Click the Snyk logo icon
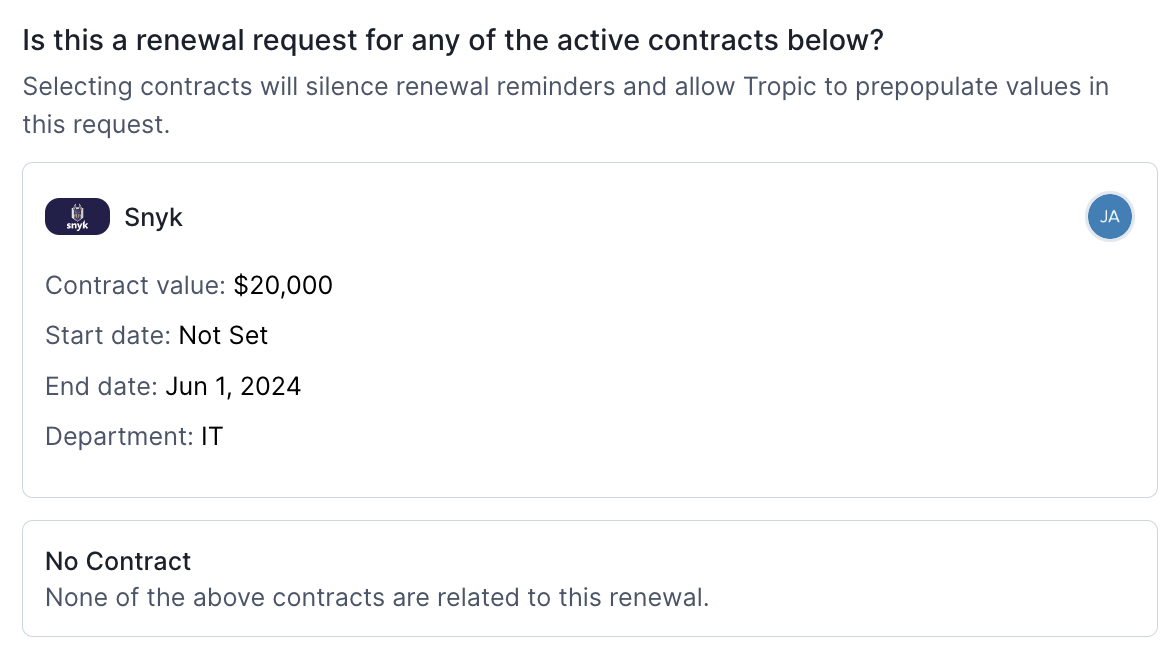This screenshot has height=656, width=1176. click(77, 217)
